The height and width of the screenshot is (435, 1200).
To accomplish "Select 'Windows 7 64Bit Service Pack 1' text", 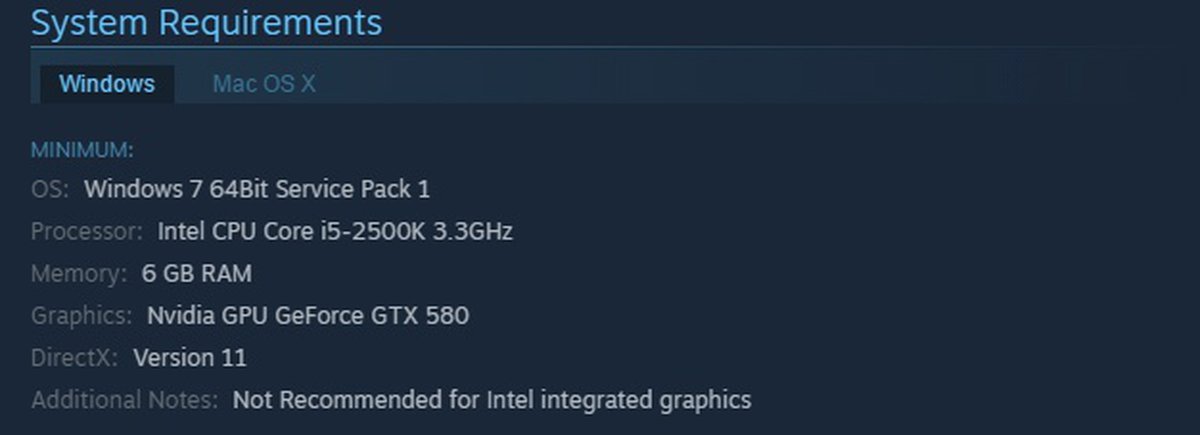I will click(x=257, y=188).
